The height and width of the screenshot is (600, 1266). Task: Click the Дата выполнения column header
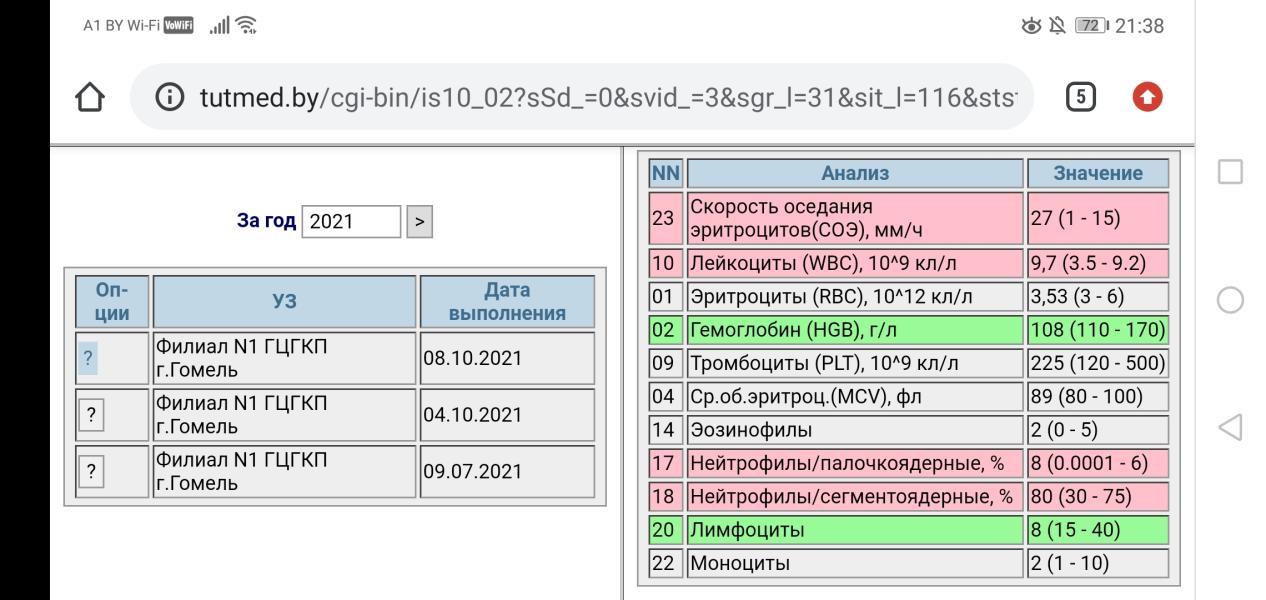(507, 302)
